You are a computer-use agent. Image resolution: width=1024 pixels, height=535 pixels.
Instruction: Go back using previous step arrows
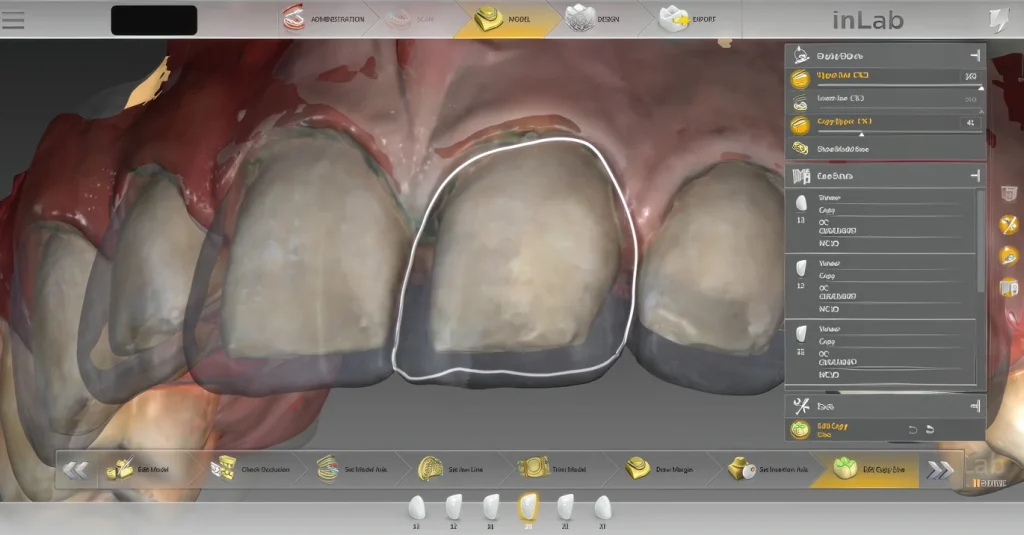point(75,469)
